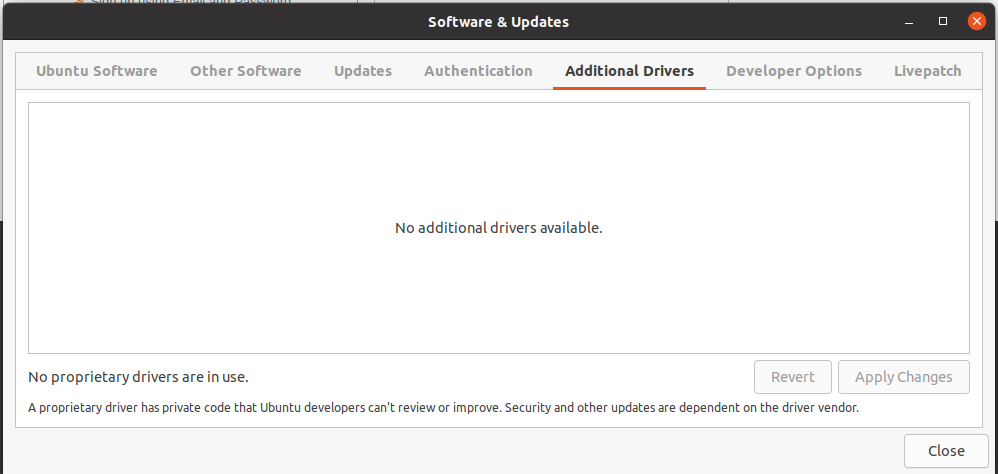The height and width of the screenshot is (474, 998).
Task: Select the Additional Drivers tab
Action: coord(629,71)
